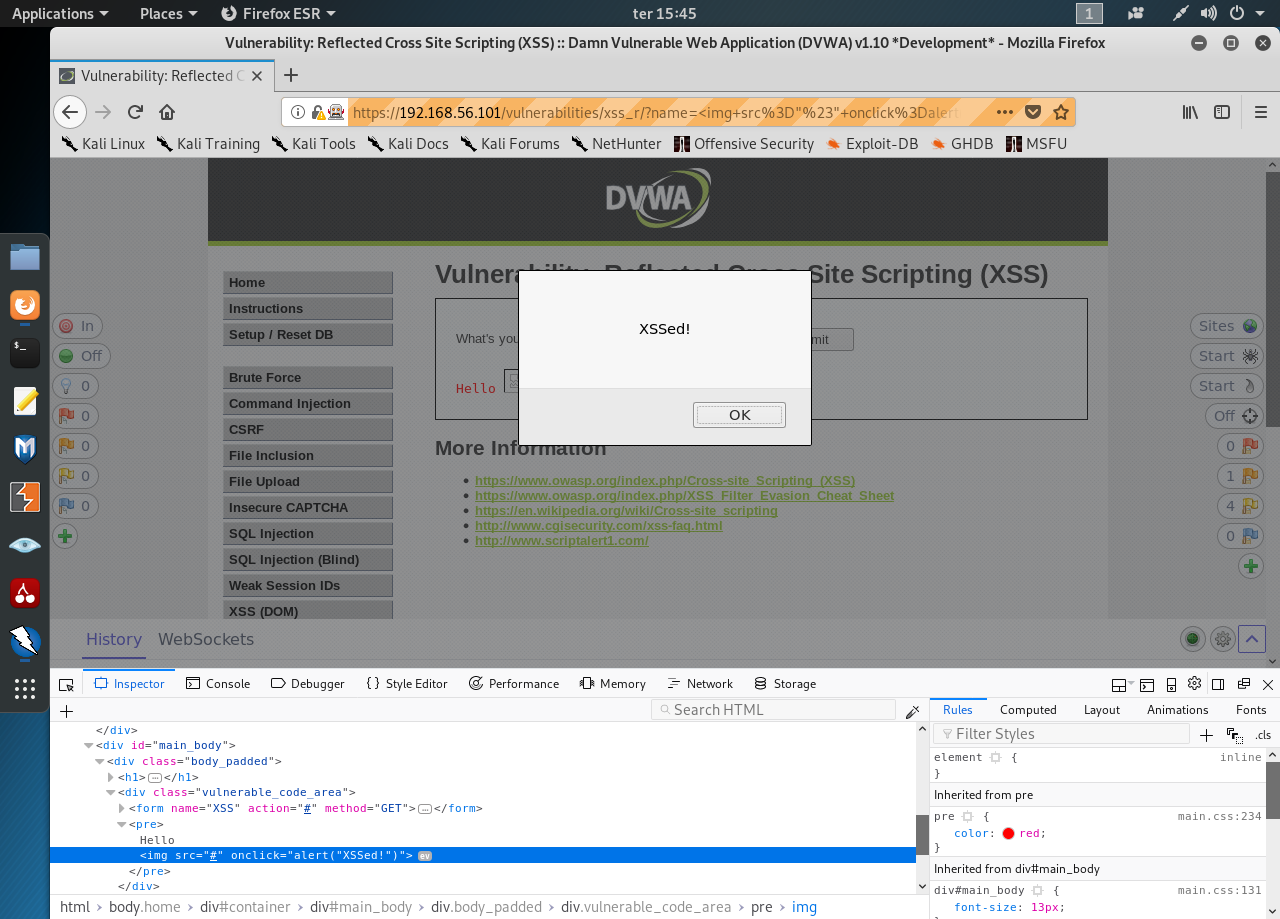Collapse the vulnerable_code_area div node
Screen dimensions: 1280x919
pos(110,793)
